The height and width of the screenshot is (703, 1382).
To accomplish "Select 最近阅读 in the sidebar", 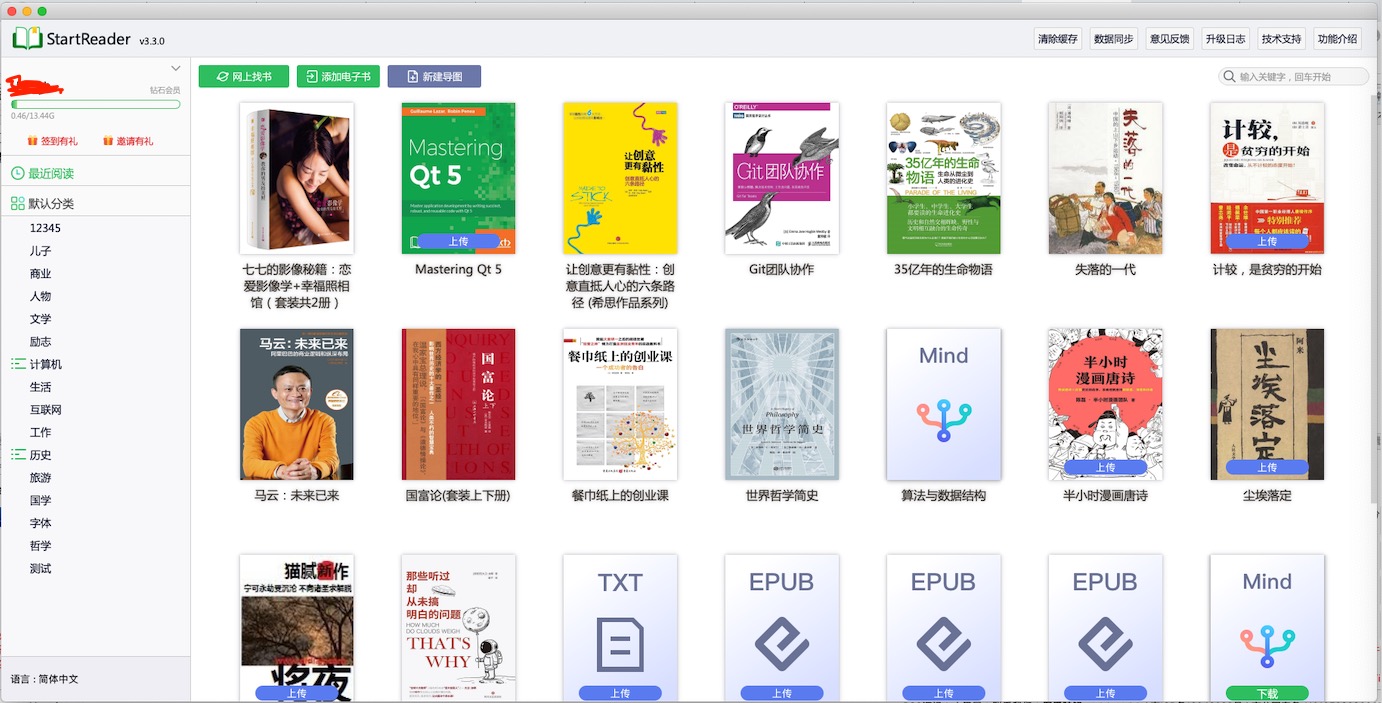I will click(51, 173).
